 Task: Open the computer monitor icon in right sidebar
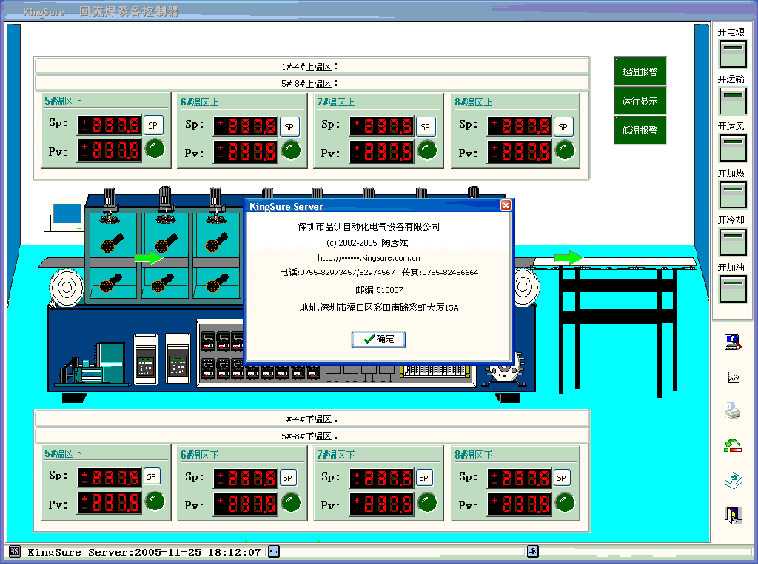[x=733, y=342]
